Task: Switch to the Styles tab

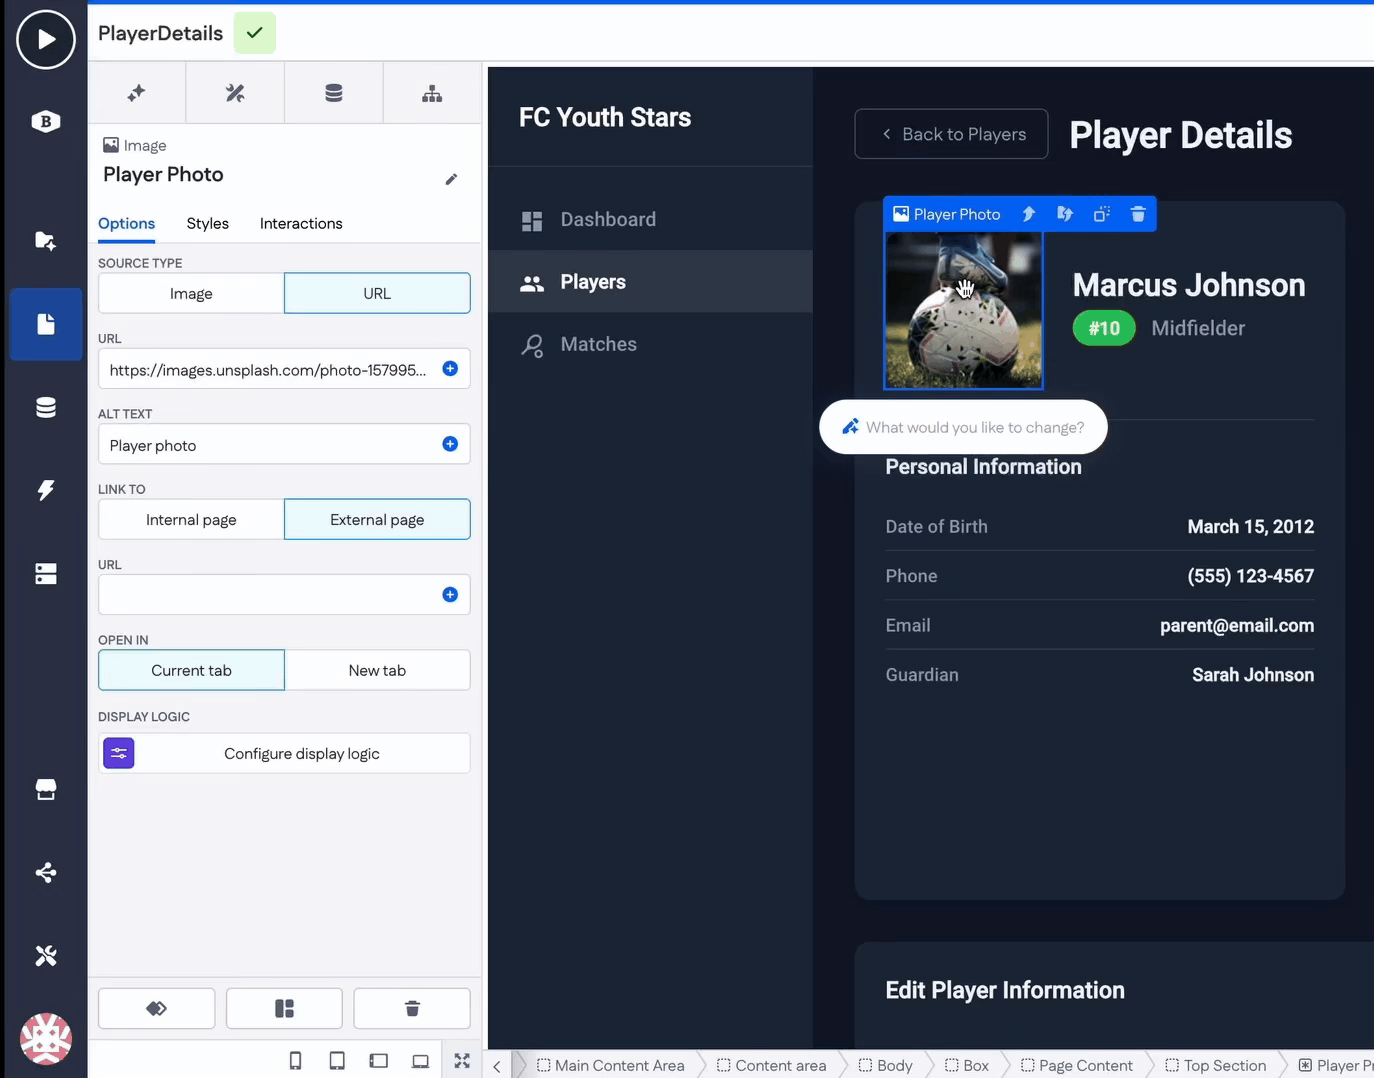Action: pos(207,223)
